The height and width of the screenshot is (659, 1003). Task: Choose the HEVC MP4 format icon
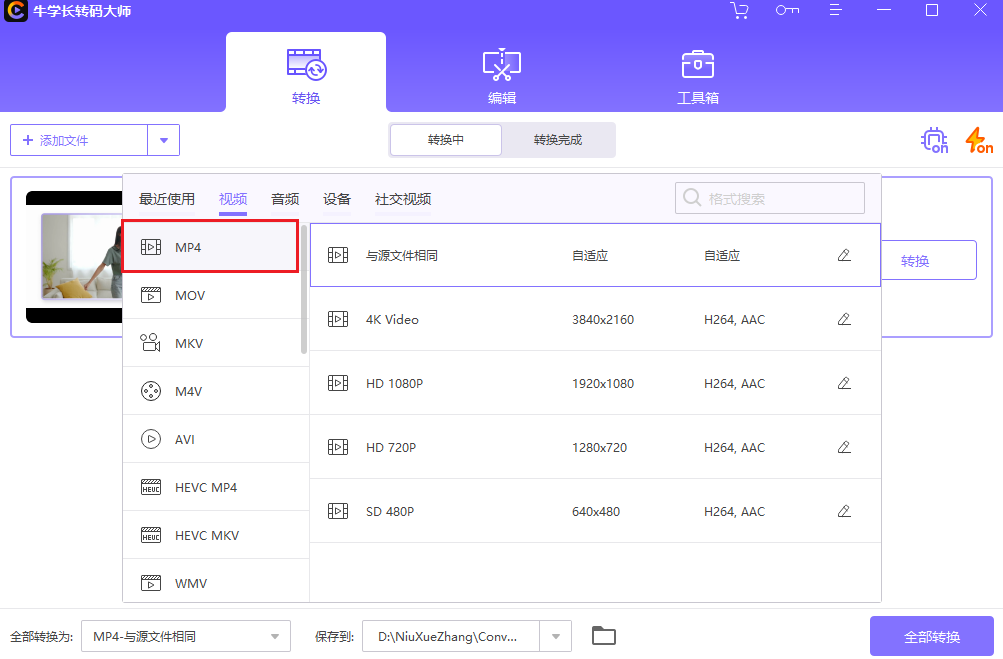click(151, 487)
